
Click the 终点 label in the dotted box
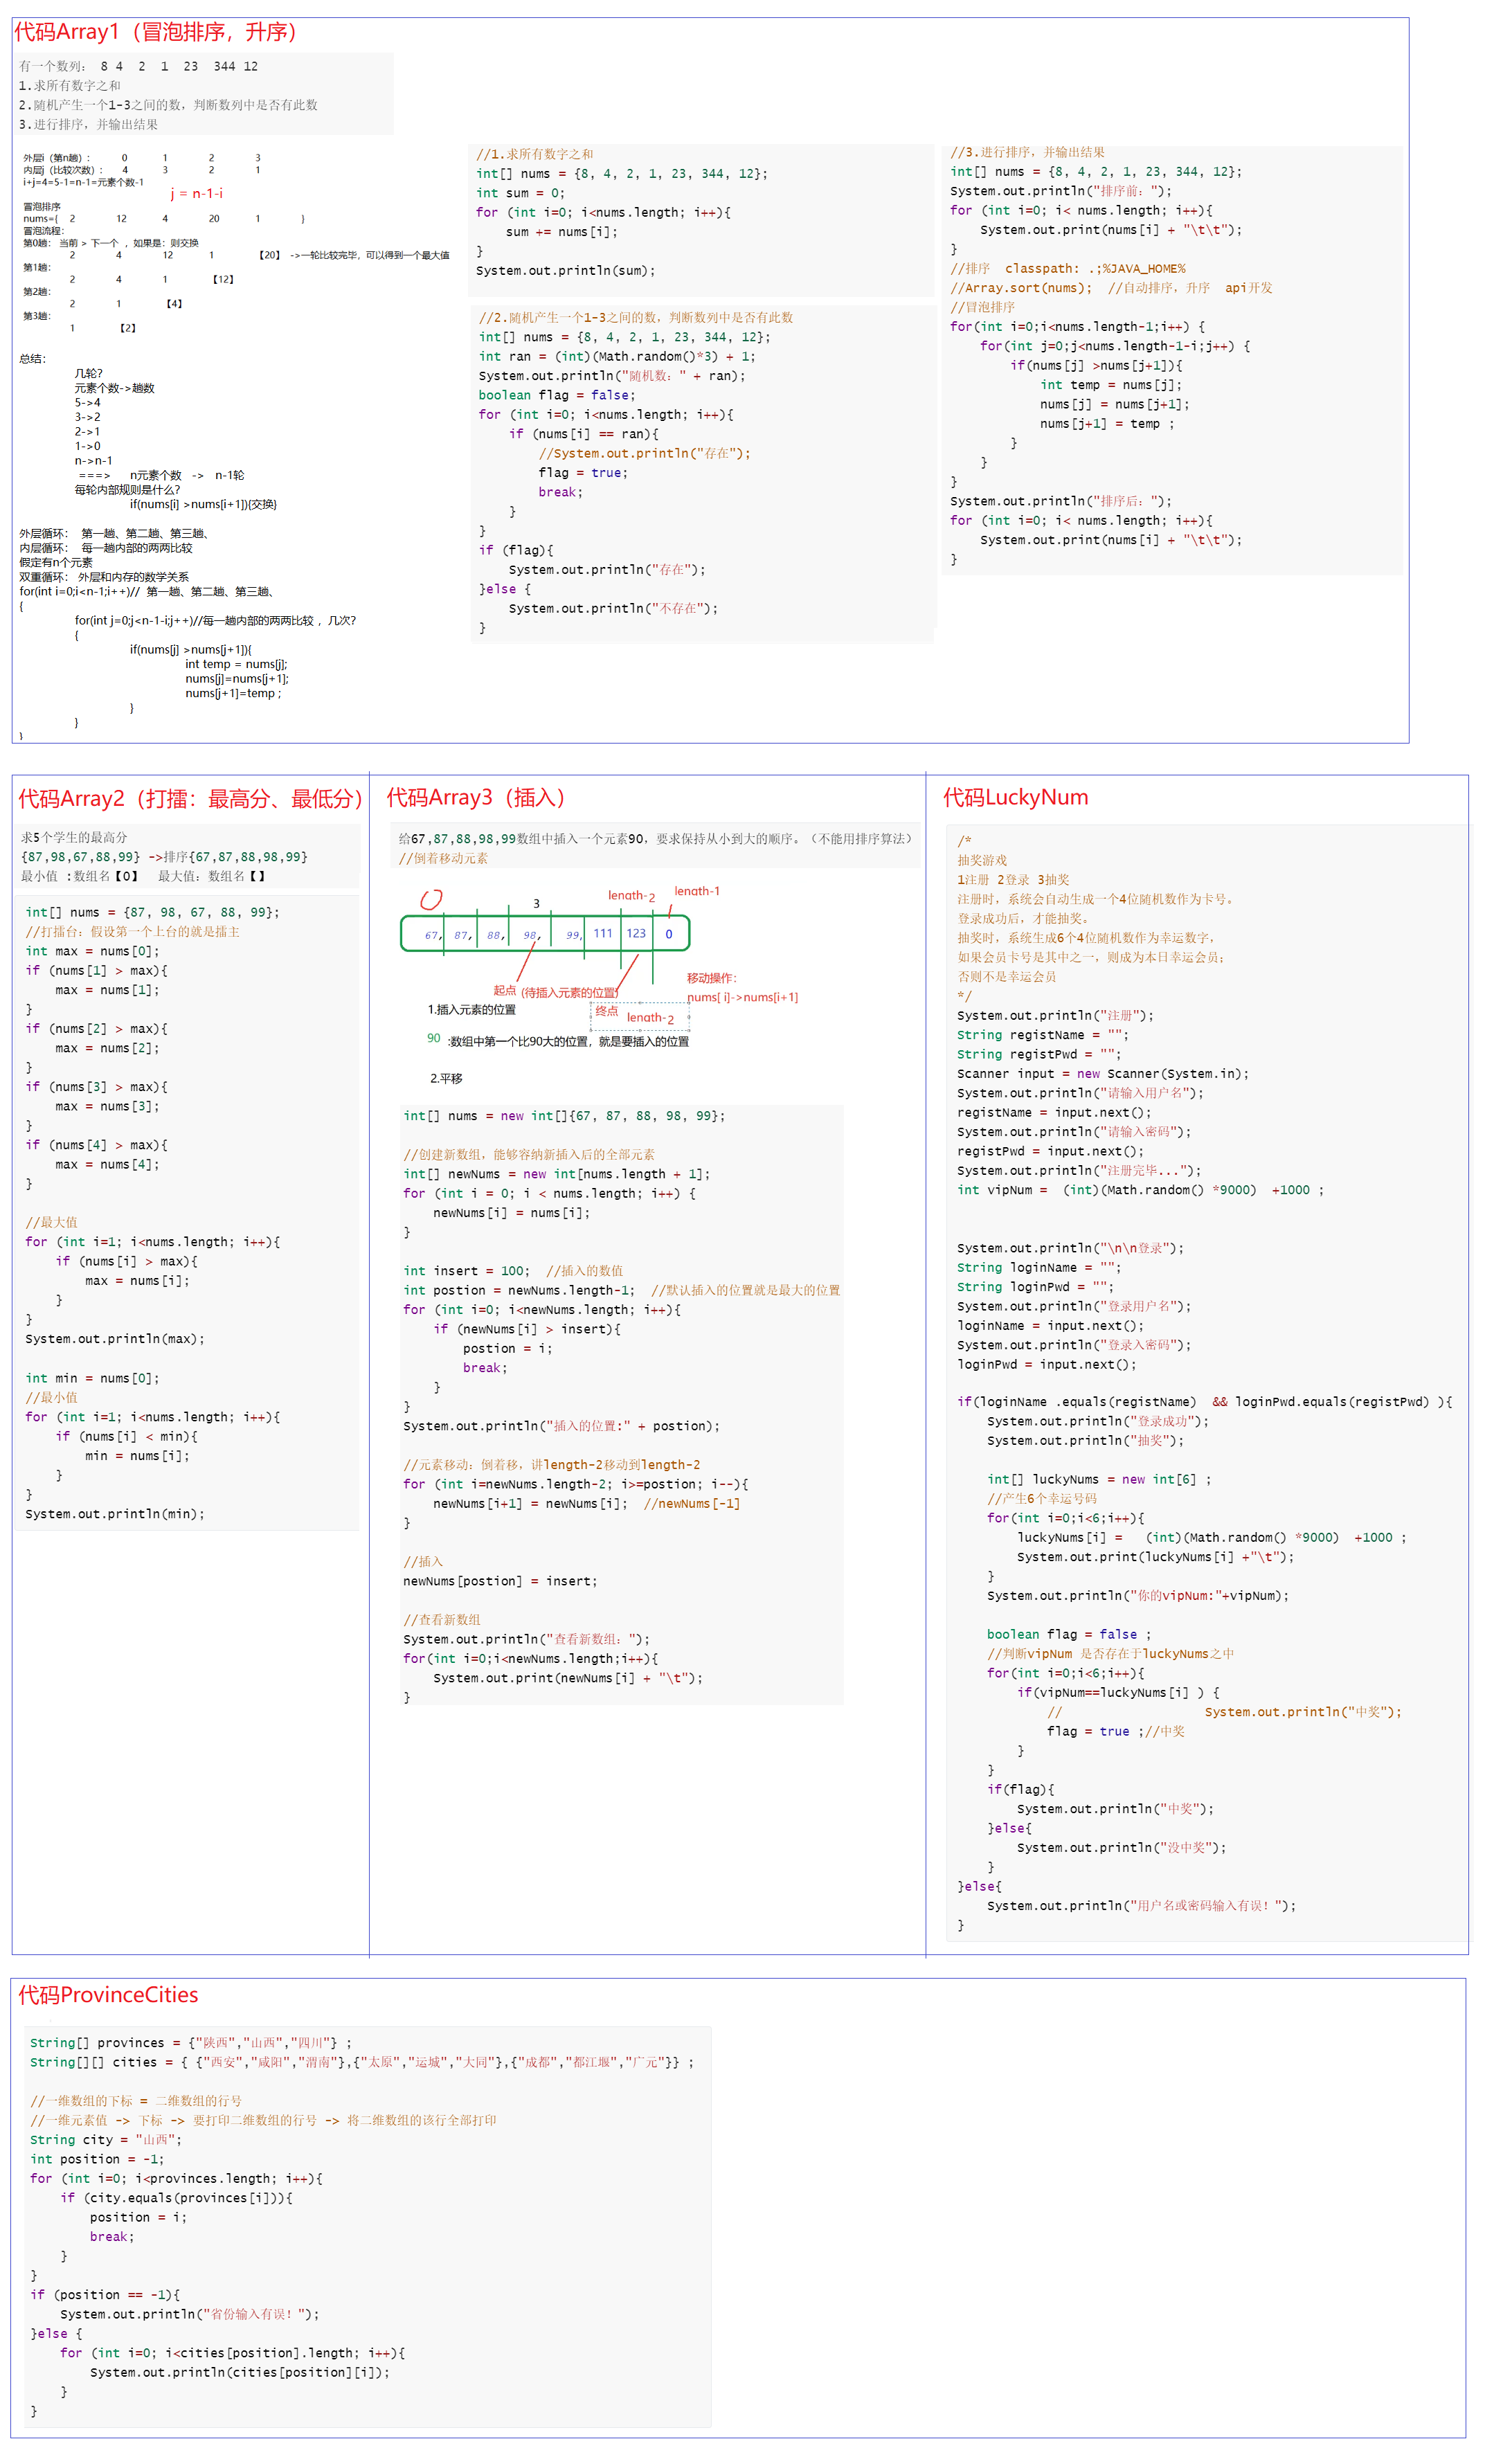click(x=606, y=1011)
